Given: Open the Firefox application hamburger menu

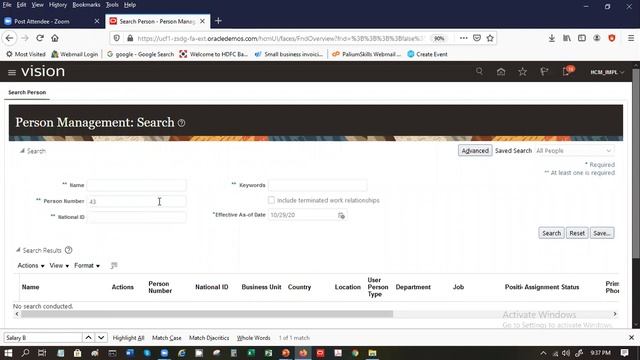Looking at the screenshot, I should tap(631, 38).
